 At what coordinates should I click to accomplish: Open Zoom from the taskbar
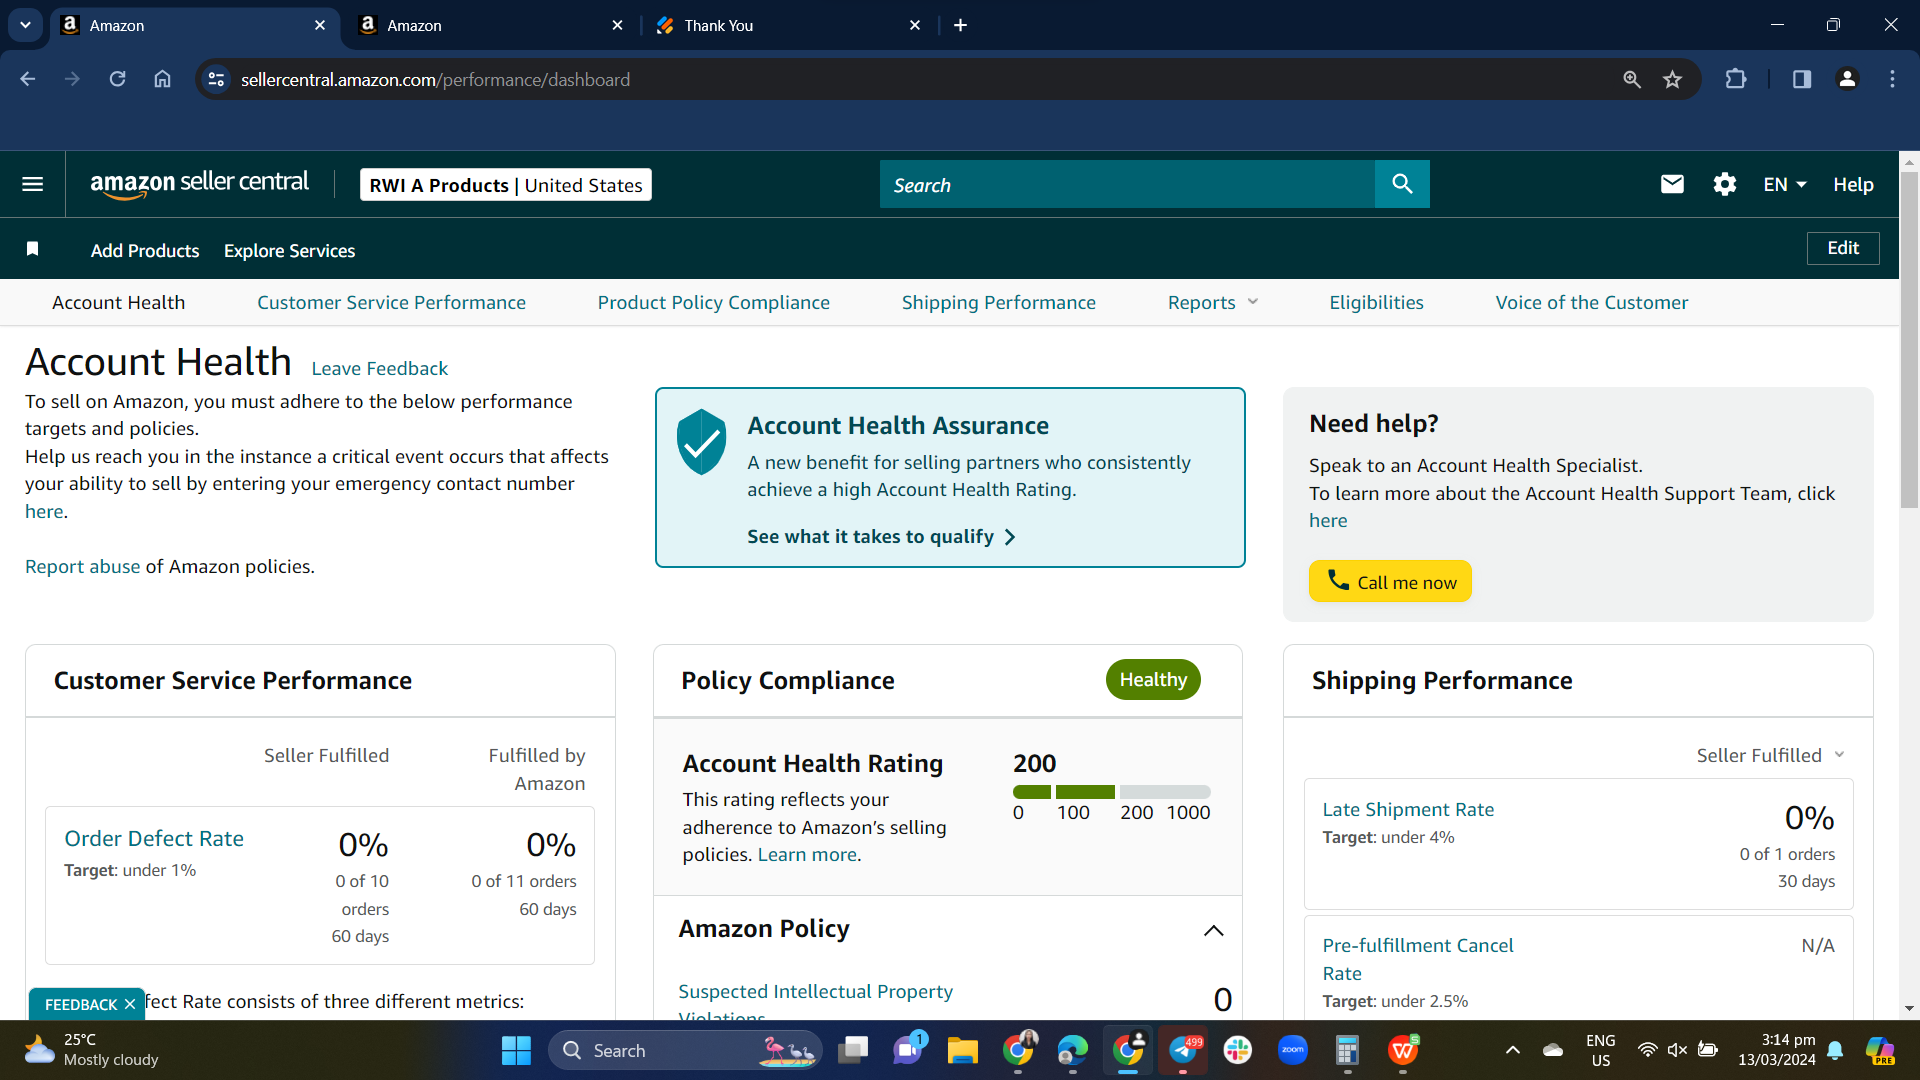tap(1292, 1050)
